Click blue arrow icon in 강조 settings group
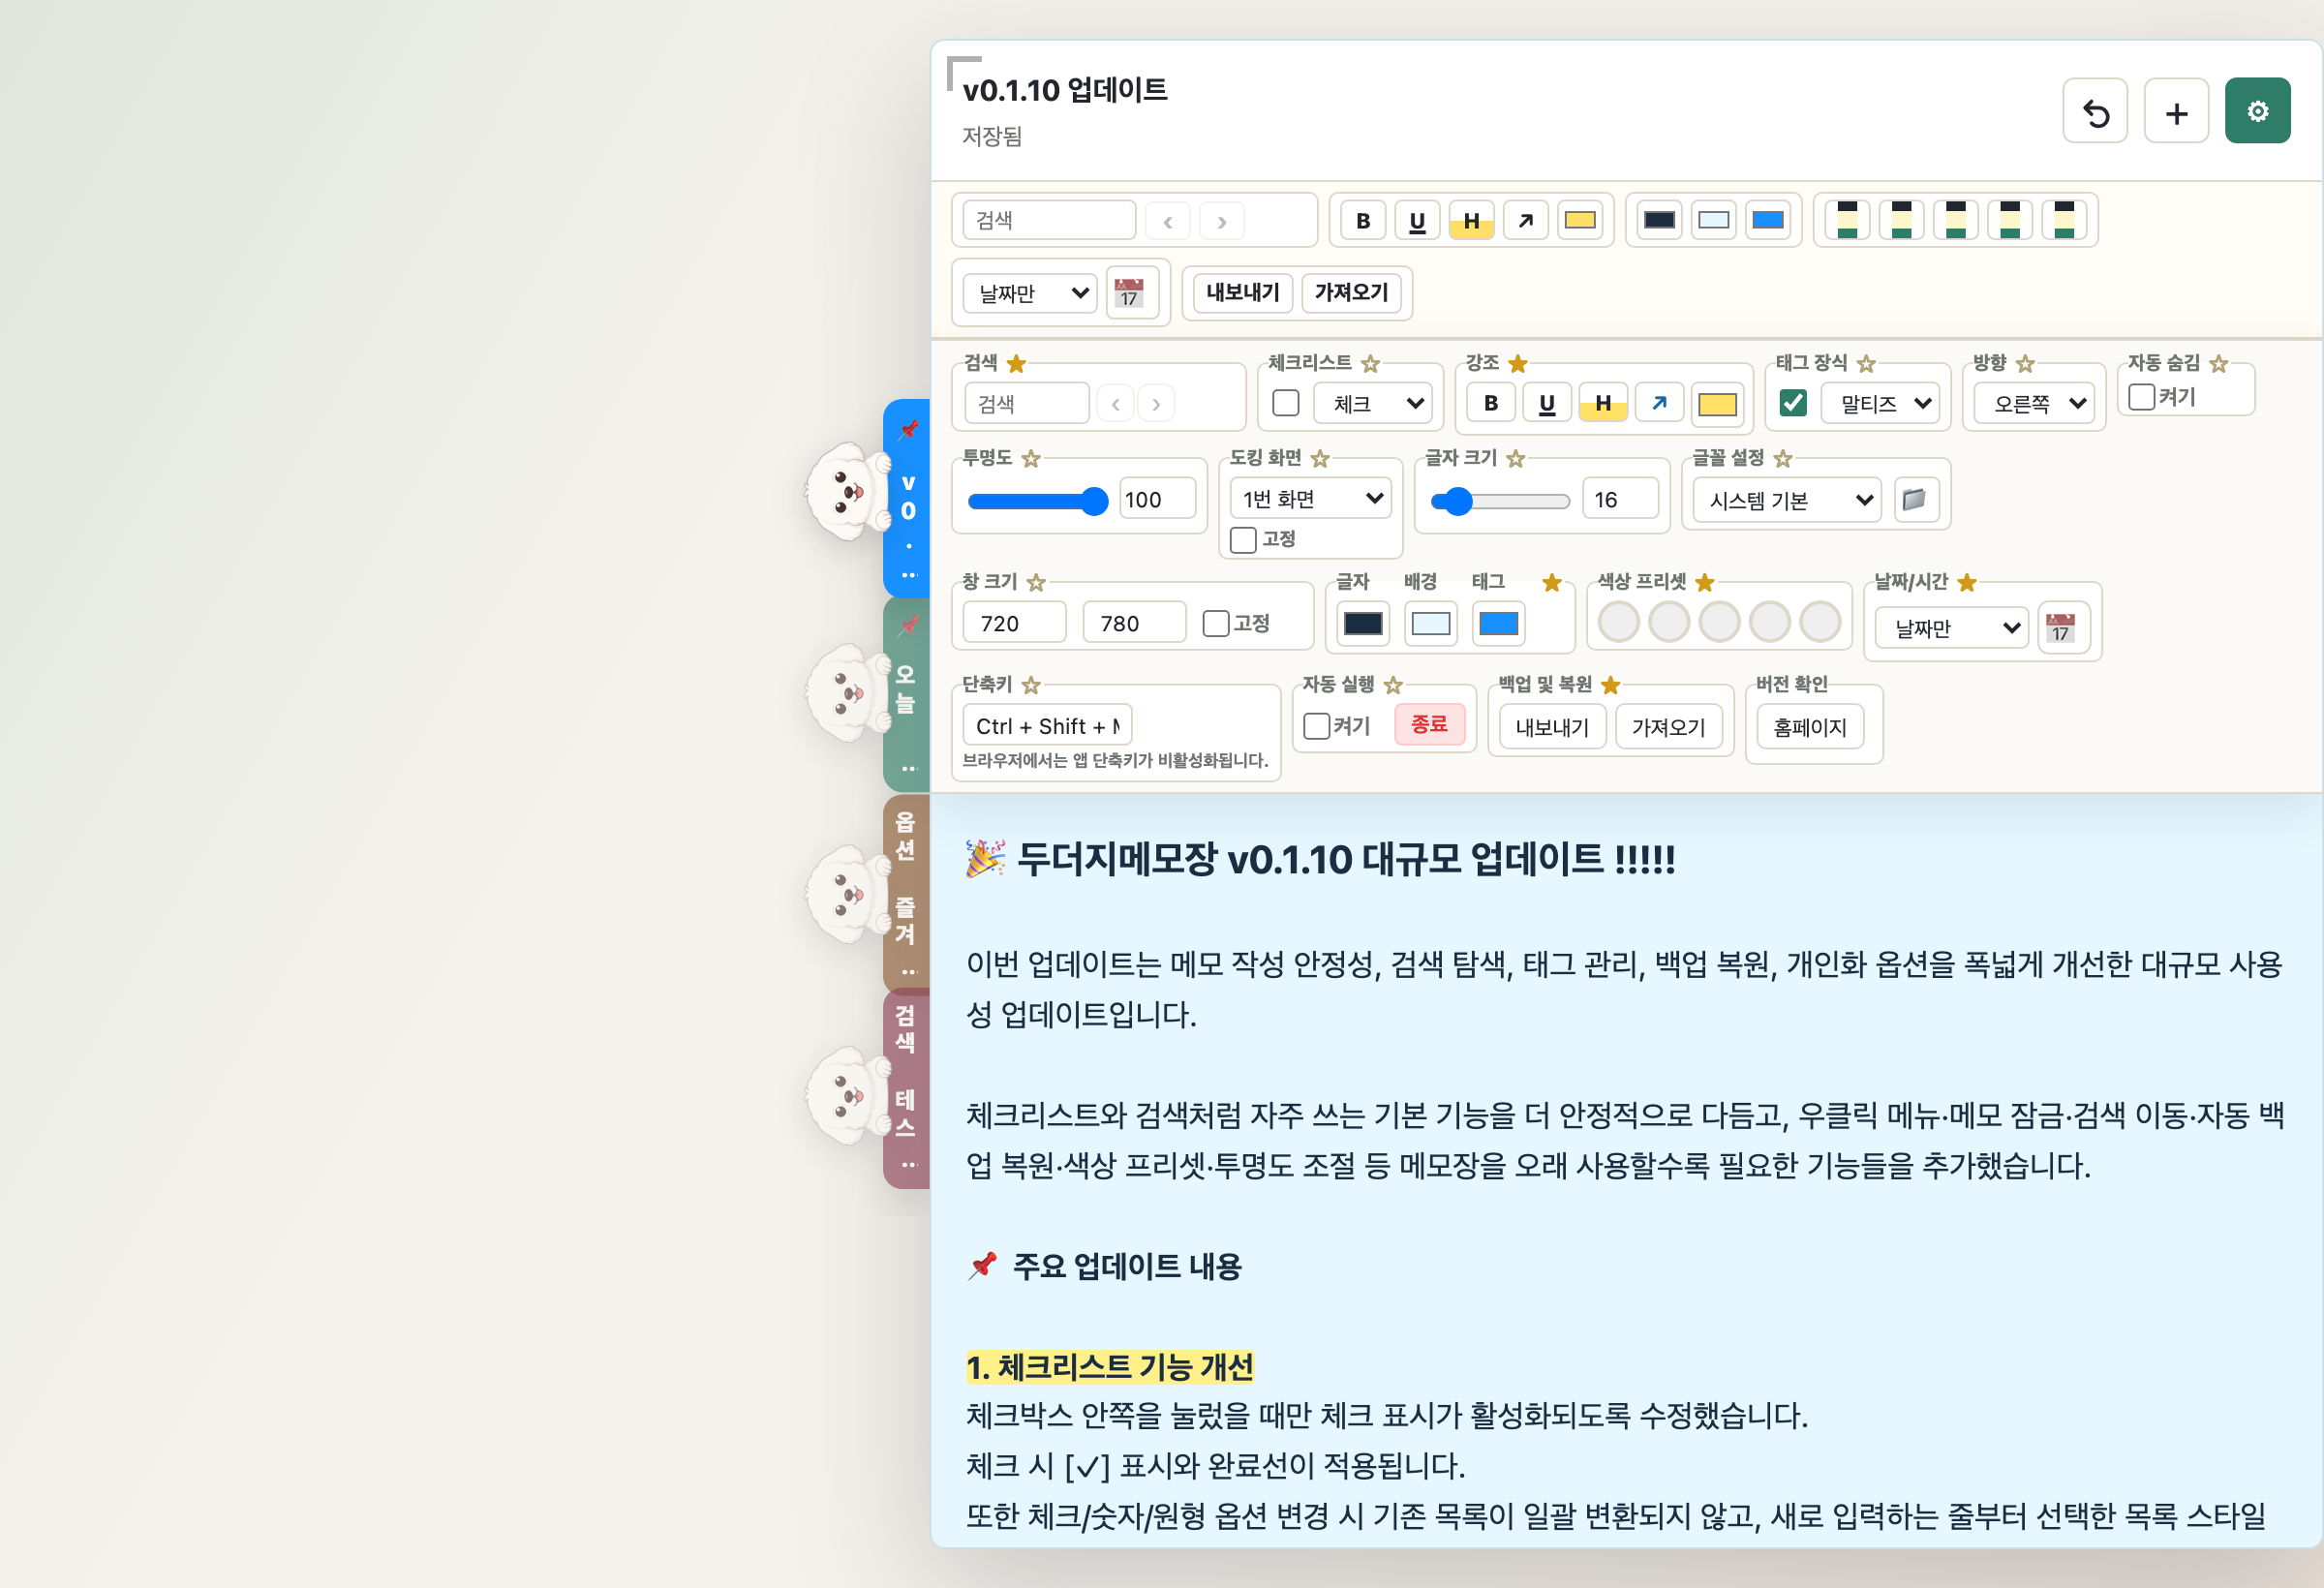 click(1659, 403)
